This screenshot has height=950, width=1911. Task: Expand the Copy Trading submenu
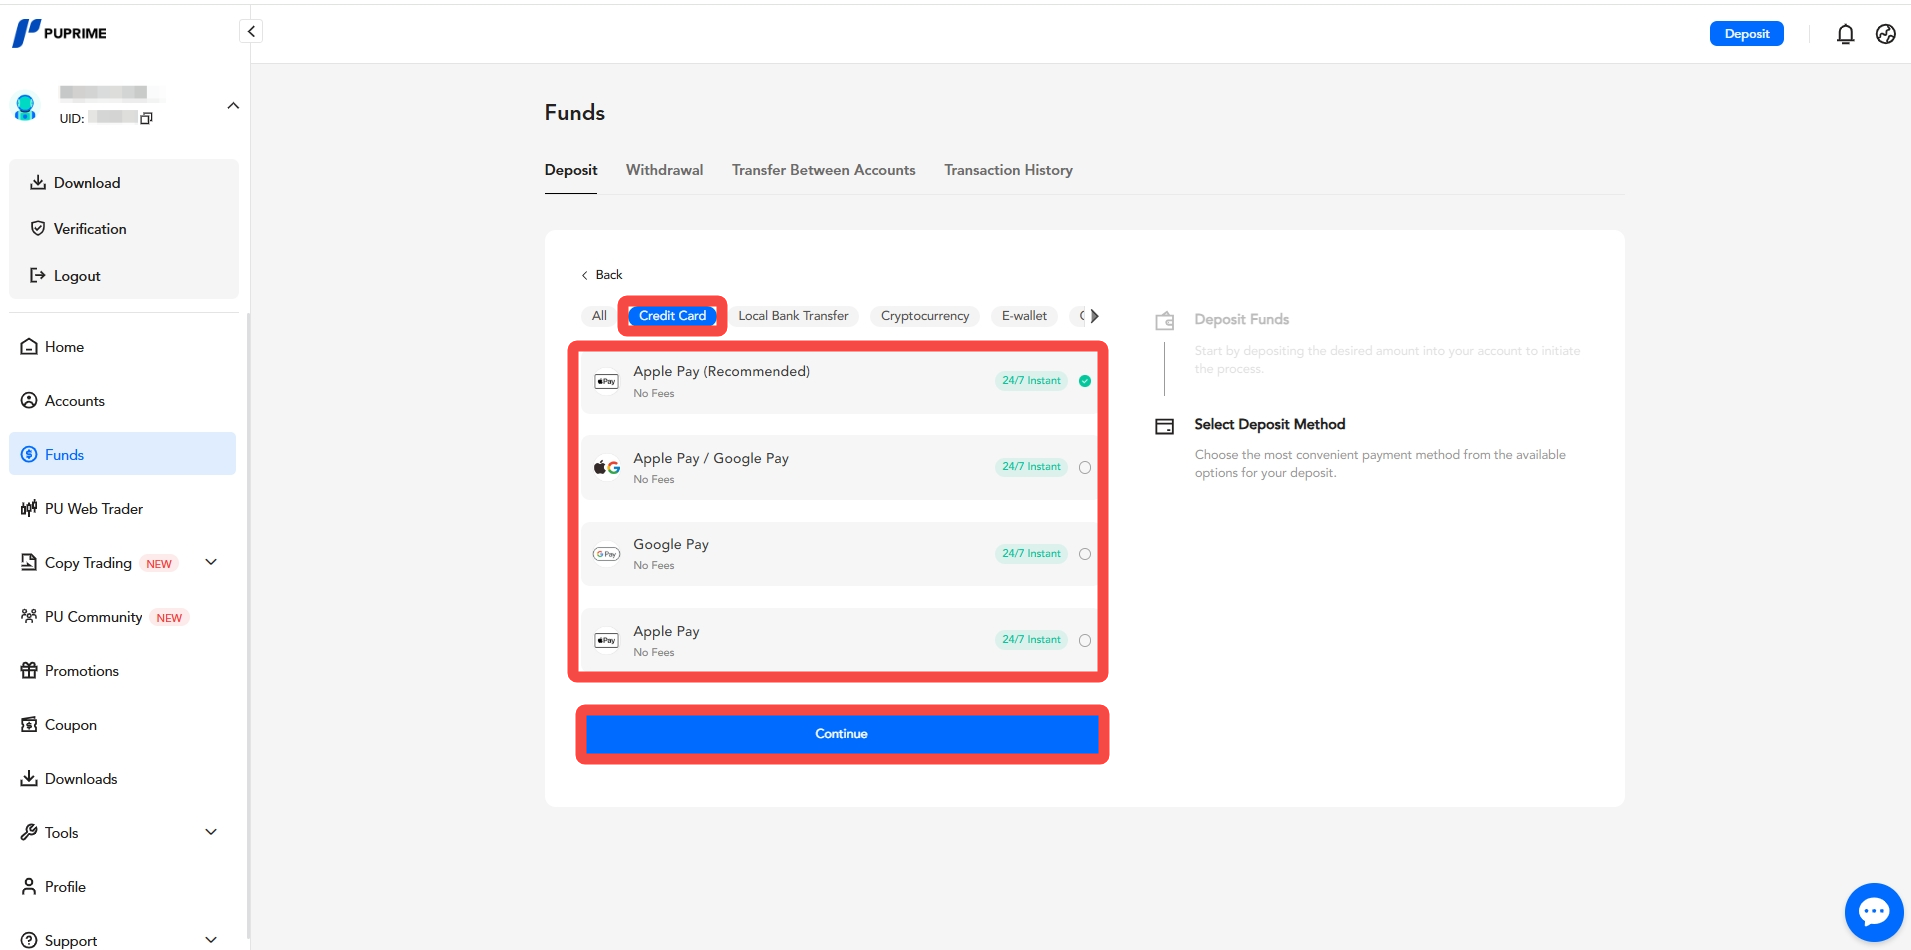[x=211, y=562]
